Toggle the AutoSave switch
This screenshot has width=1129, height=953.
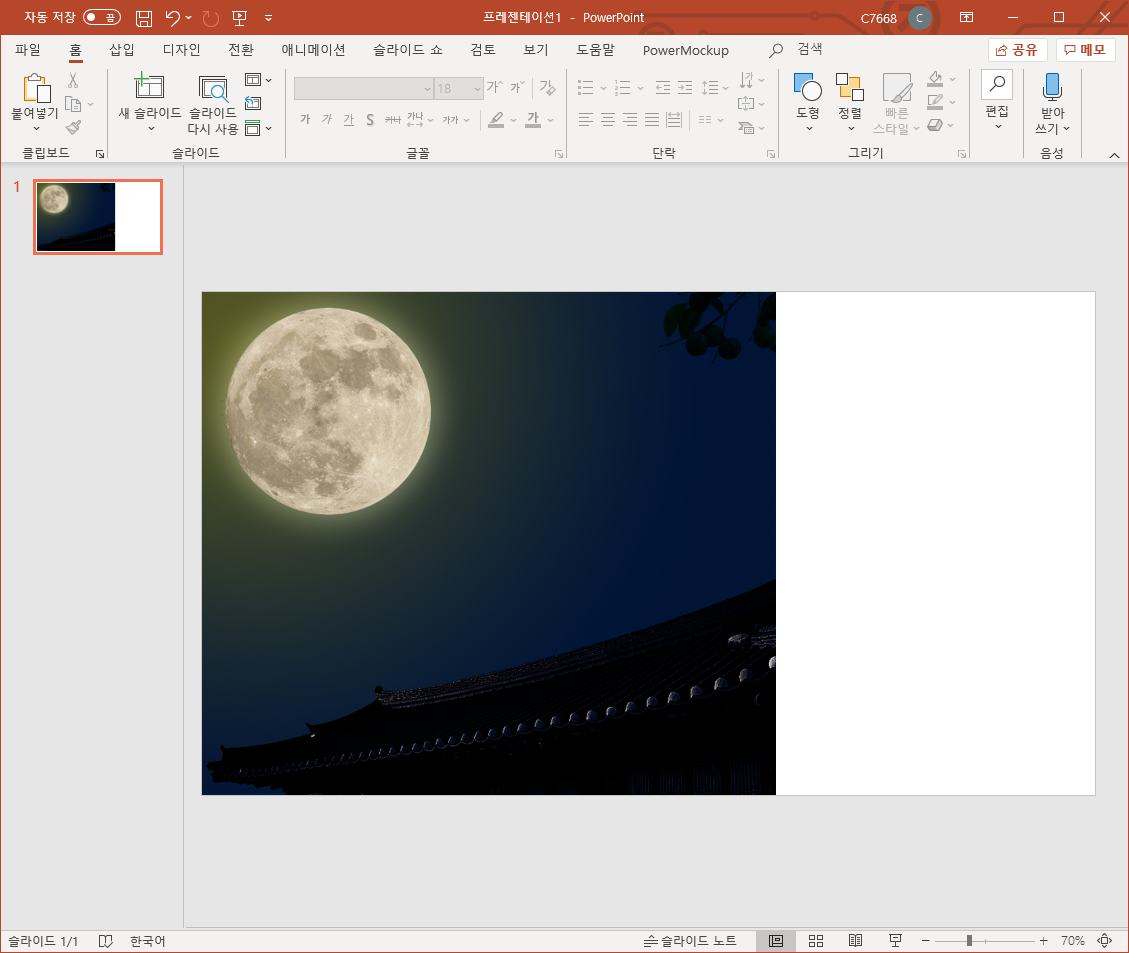pos(102,17)
